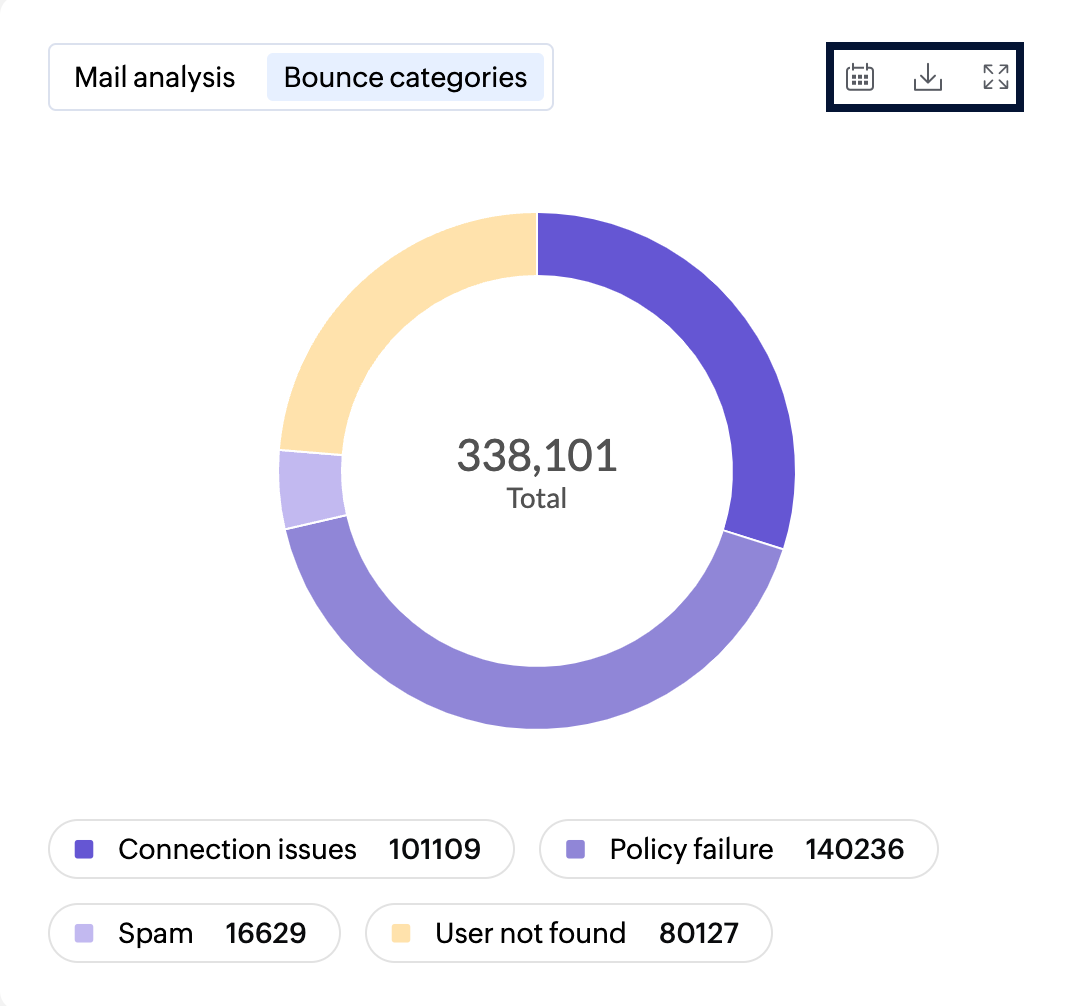Hide the Spam series via its legend label
This screenshot has width=1066, height=1006.
pos(155,933)
